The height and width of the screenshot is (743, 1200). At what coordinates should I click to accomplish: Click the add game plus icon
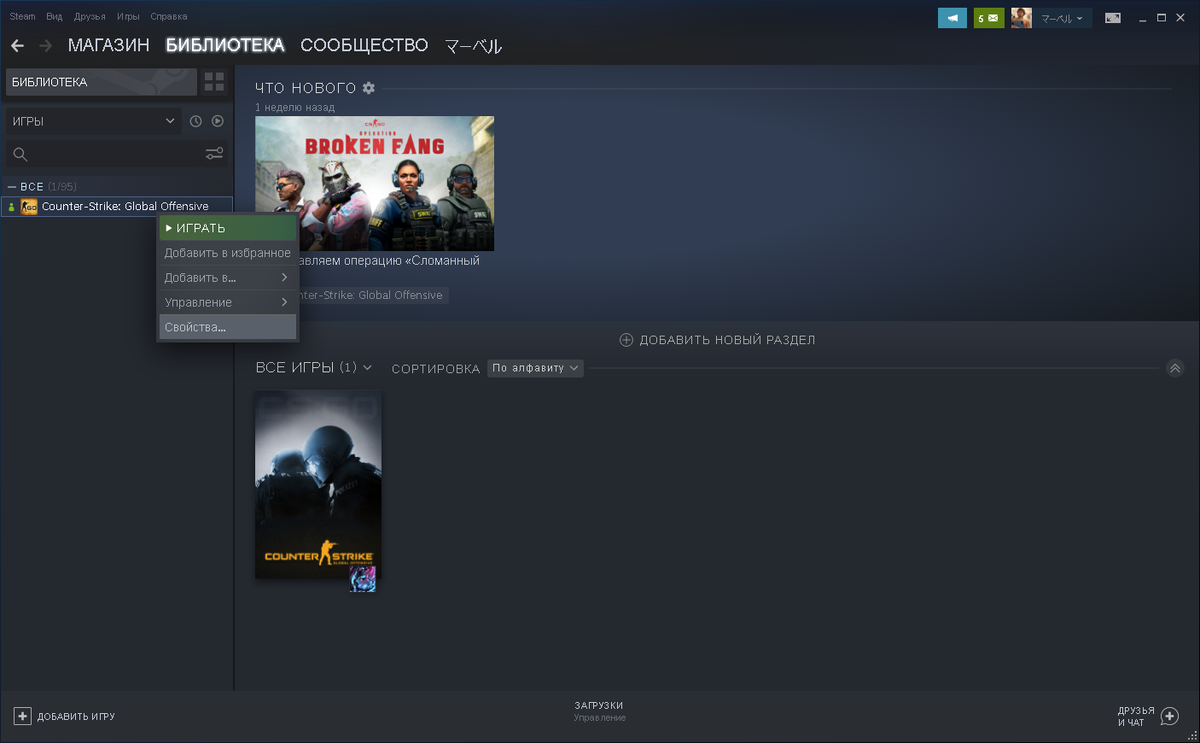coord(22,716)
